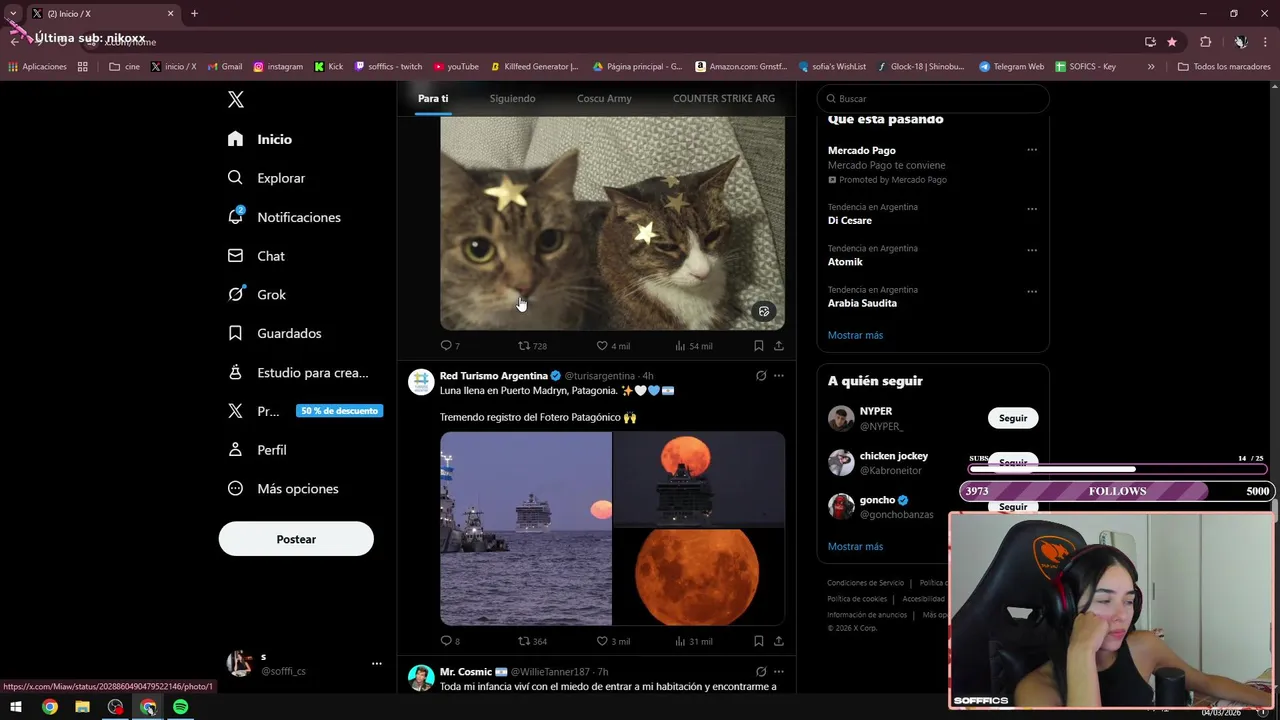Open account menu next to @sofffi_cs
The image size is (1280, 720).
coord(377,663)
